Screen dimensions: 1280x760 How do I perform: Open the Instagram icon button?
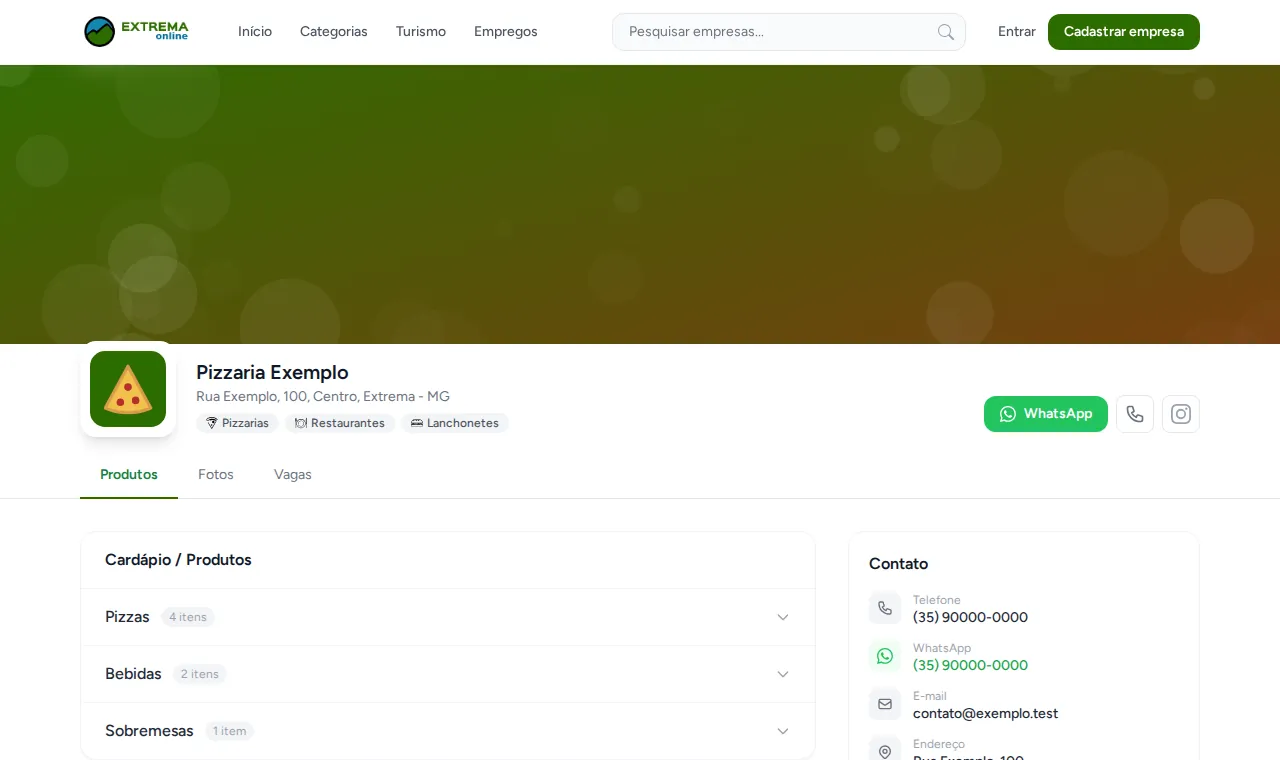[x=1181, y=414]
